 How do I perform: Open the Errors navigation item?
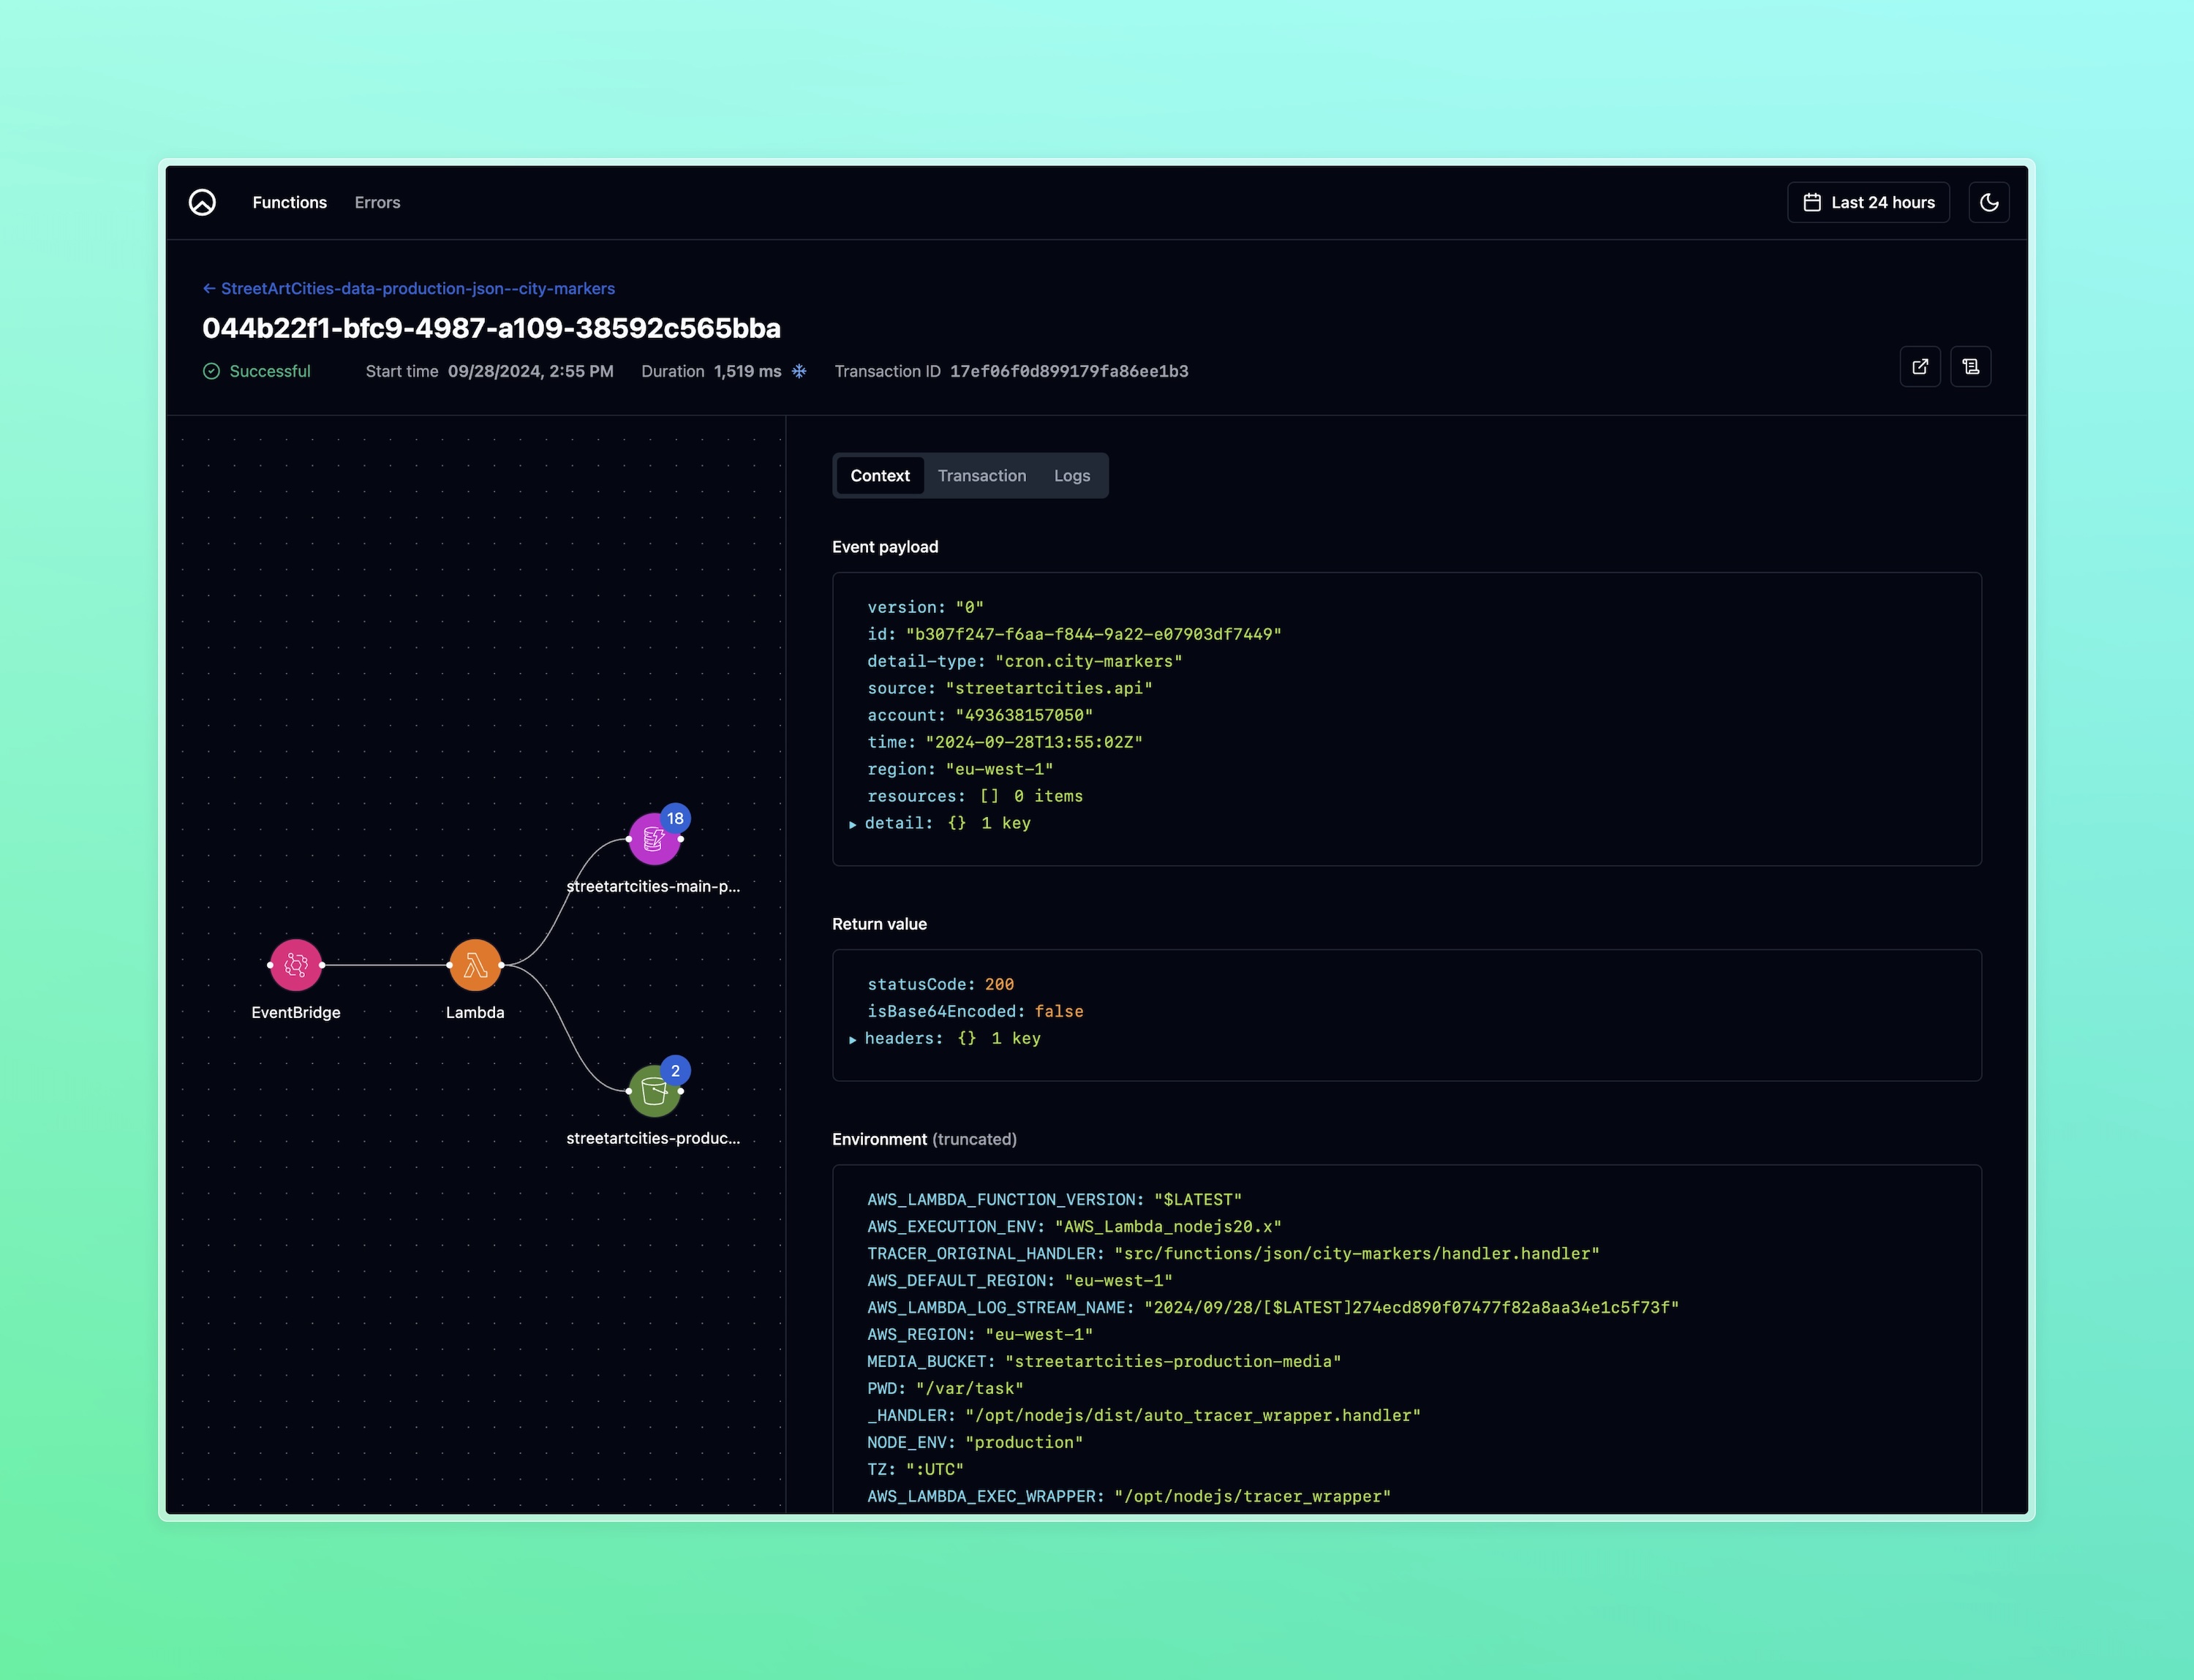tap(377, 202)
